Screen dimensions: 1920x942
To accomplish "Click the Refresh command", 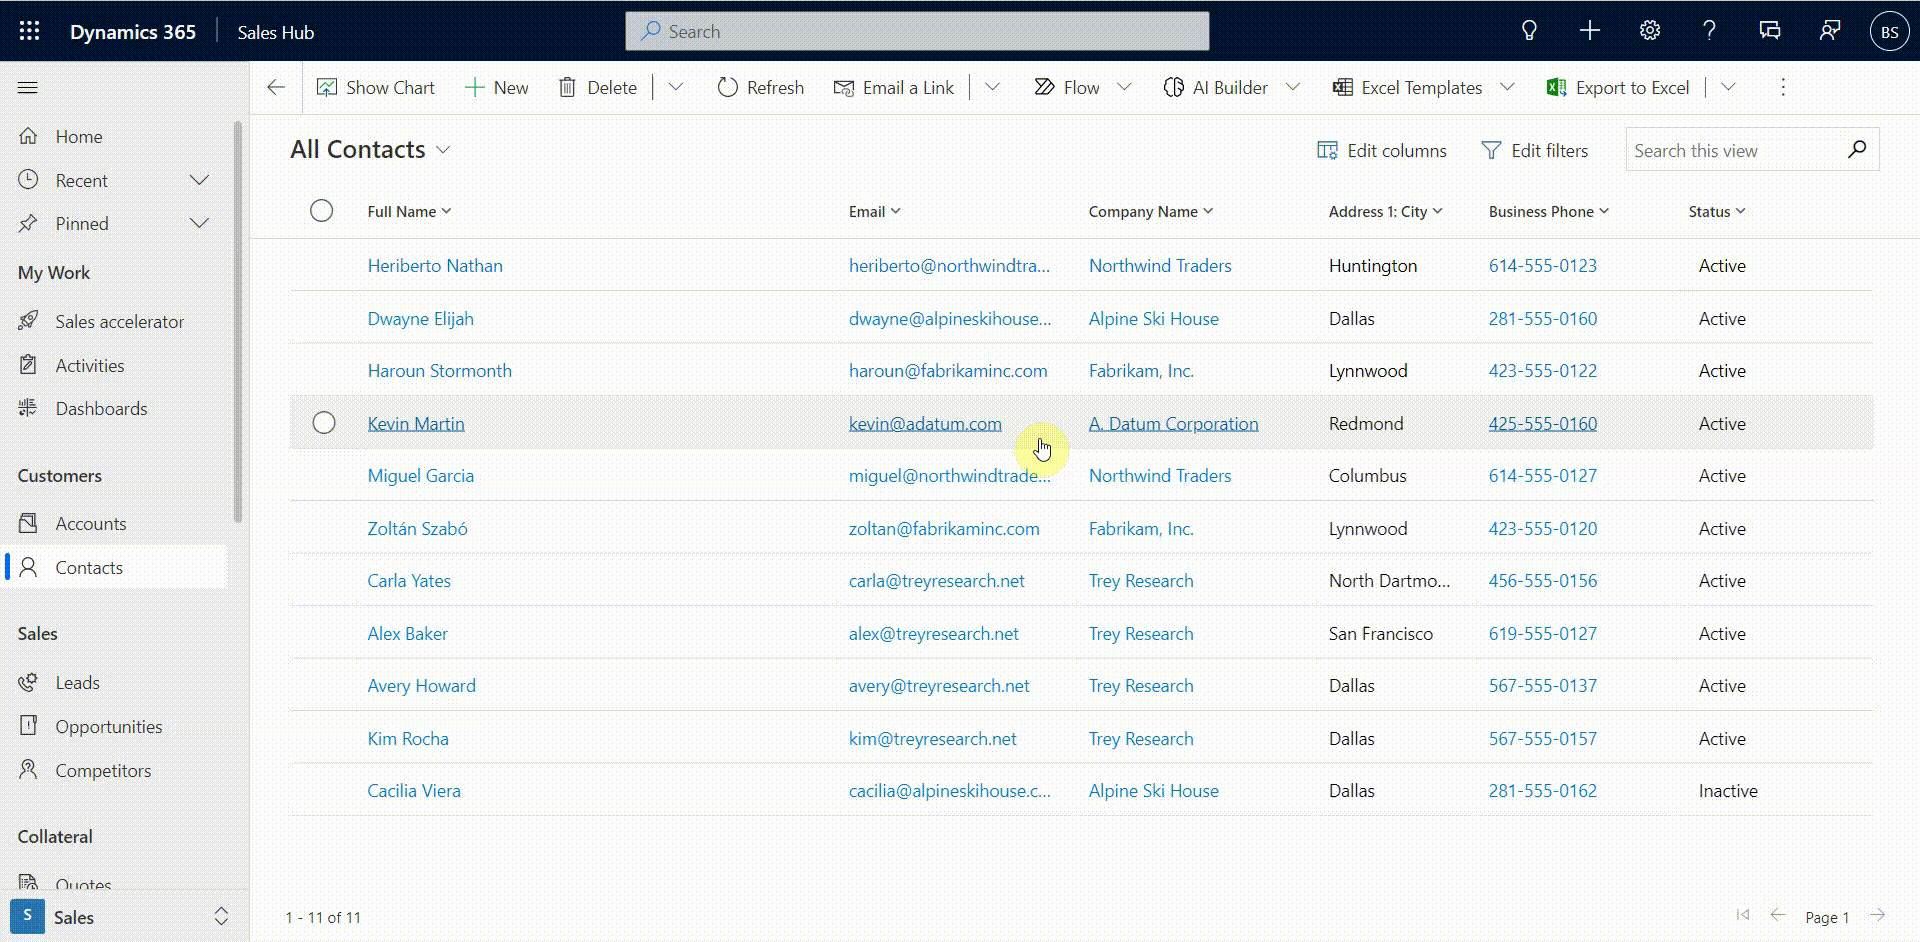I will (x=761, y=88).
